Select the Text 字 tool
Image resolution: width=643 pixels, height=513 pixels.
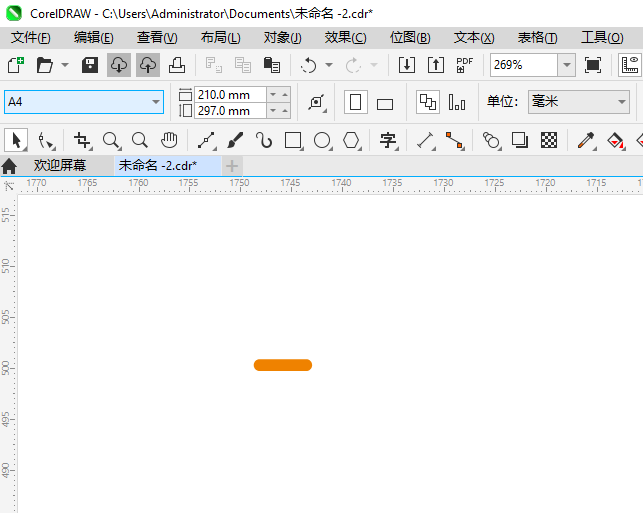pos(389,141)
